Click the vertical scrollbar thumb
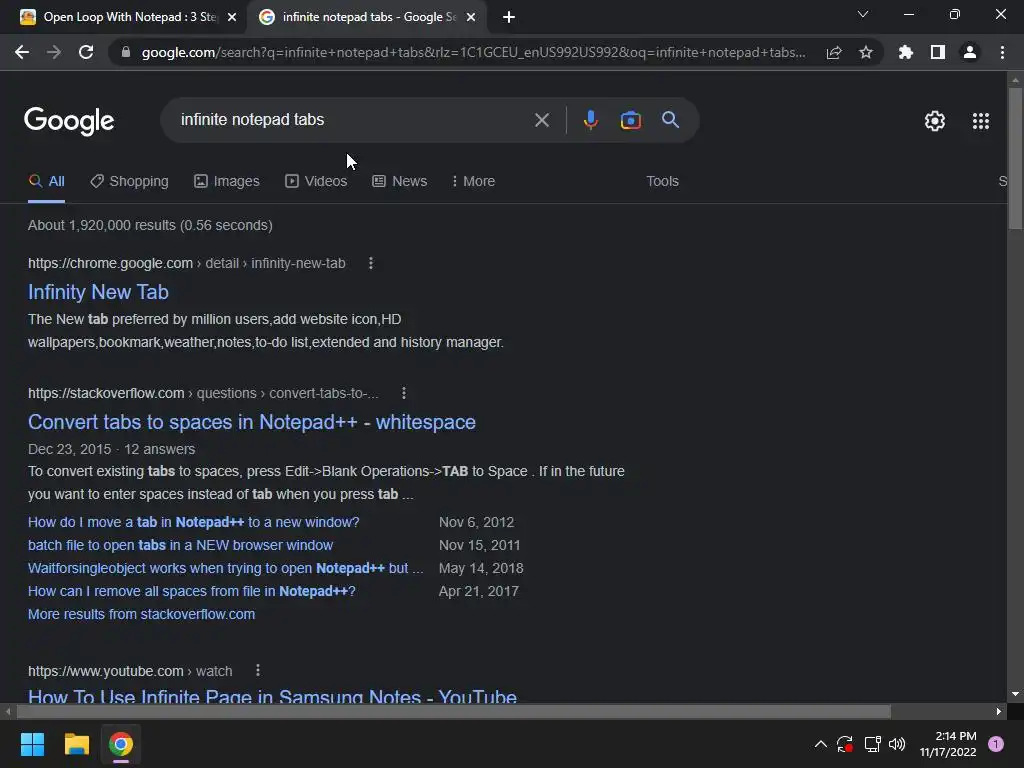1024x768 pixels. point(1015,158)
